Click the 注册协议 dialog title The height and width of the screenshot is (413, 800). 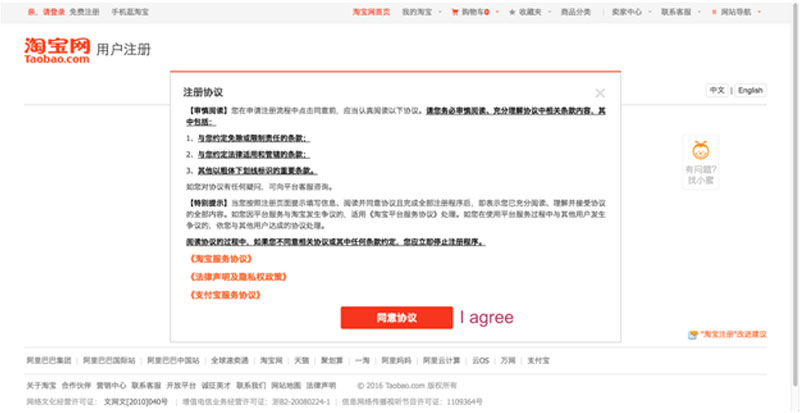[203, 92]
